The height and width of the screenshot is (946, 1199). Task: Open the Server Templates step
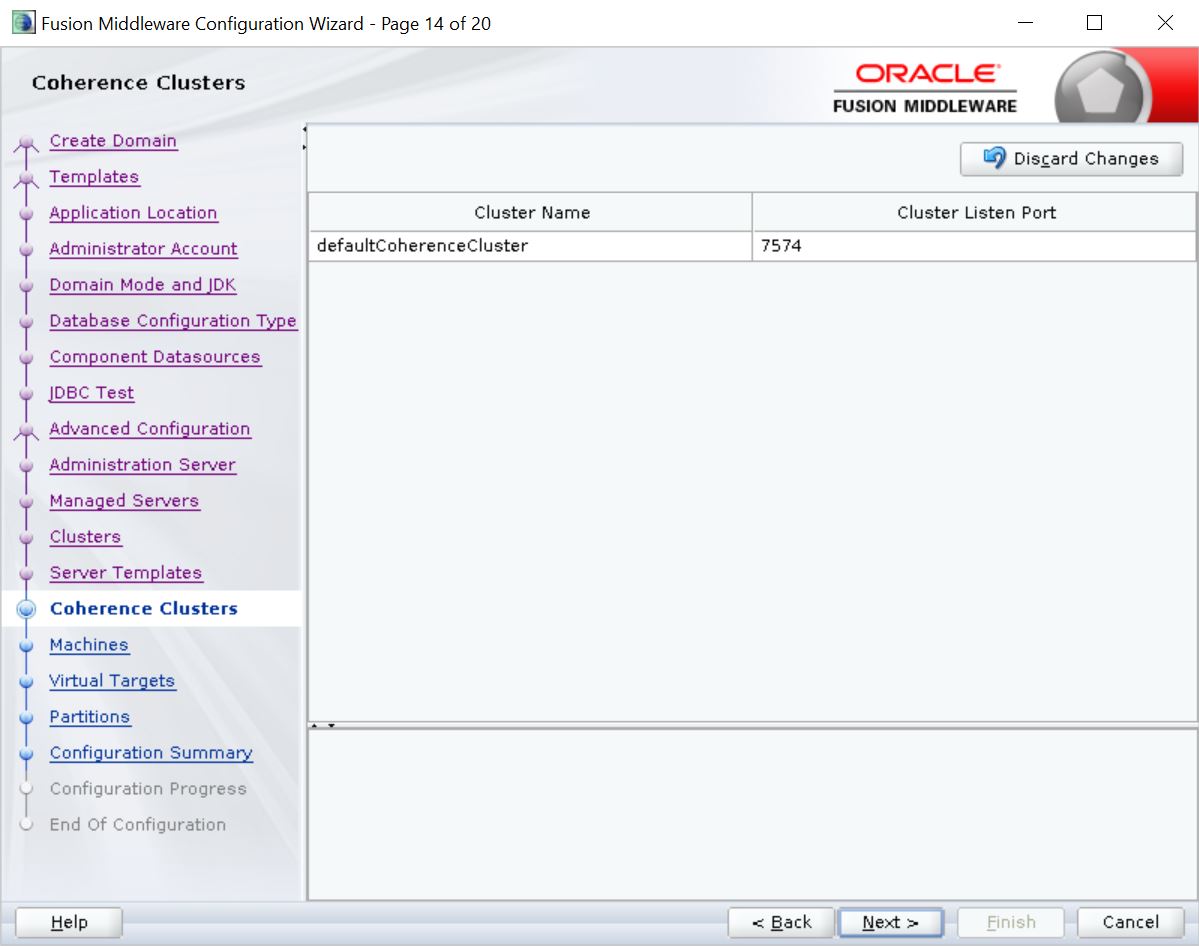(x=126, y=572)
